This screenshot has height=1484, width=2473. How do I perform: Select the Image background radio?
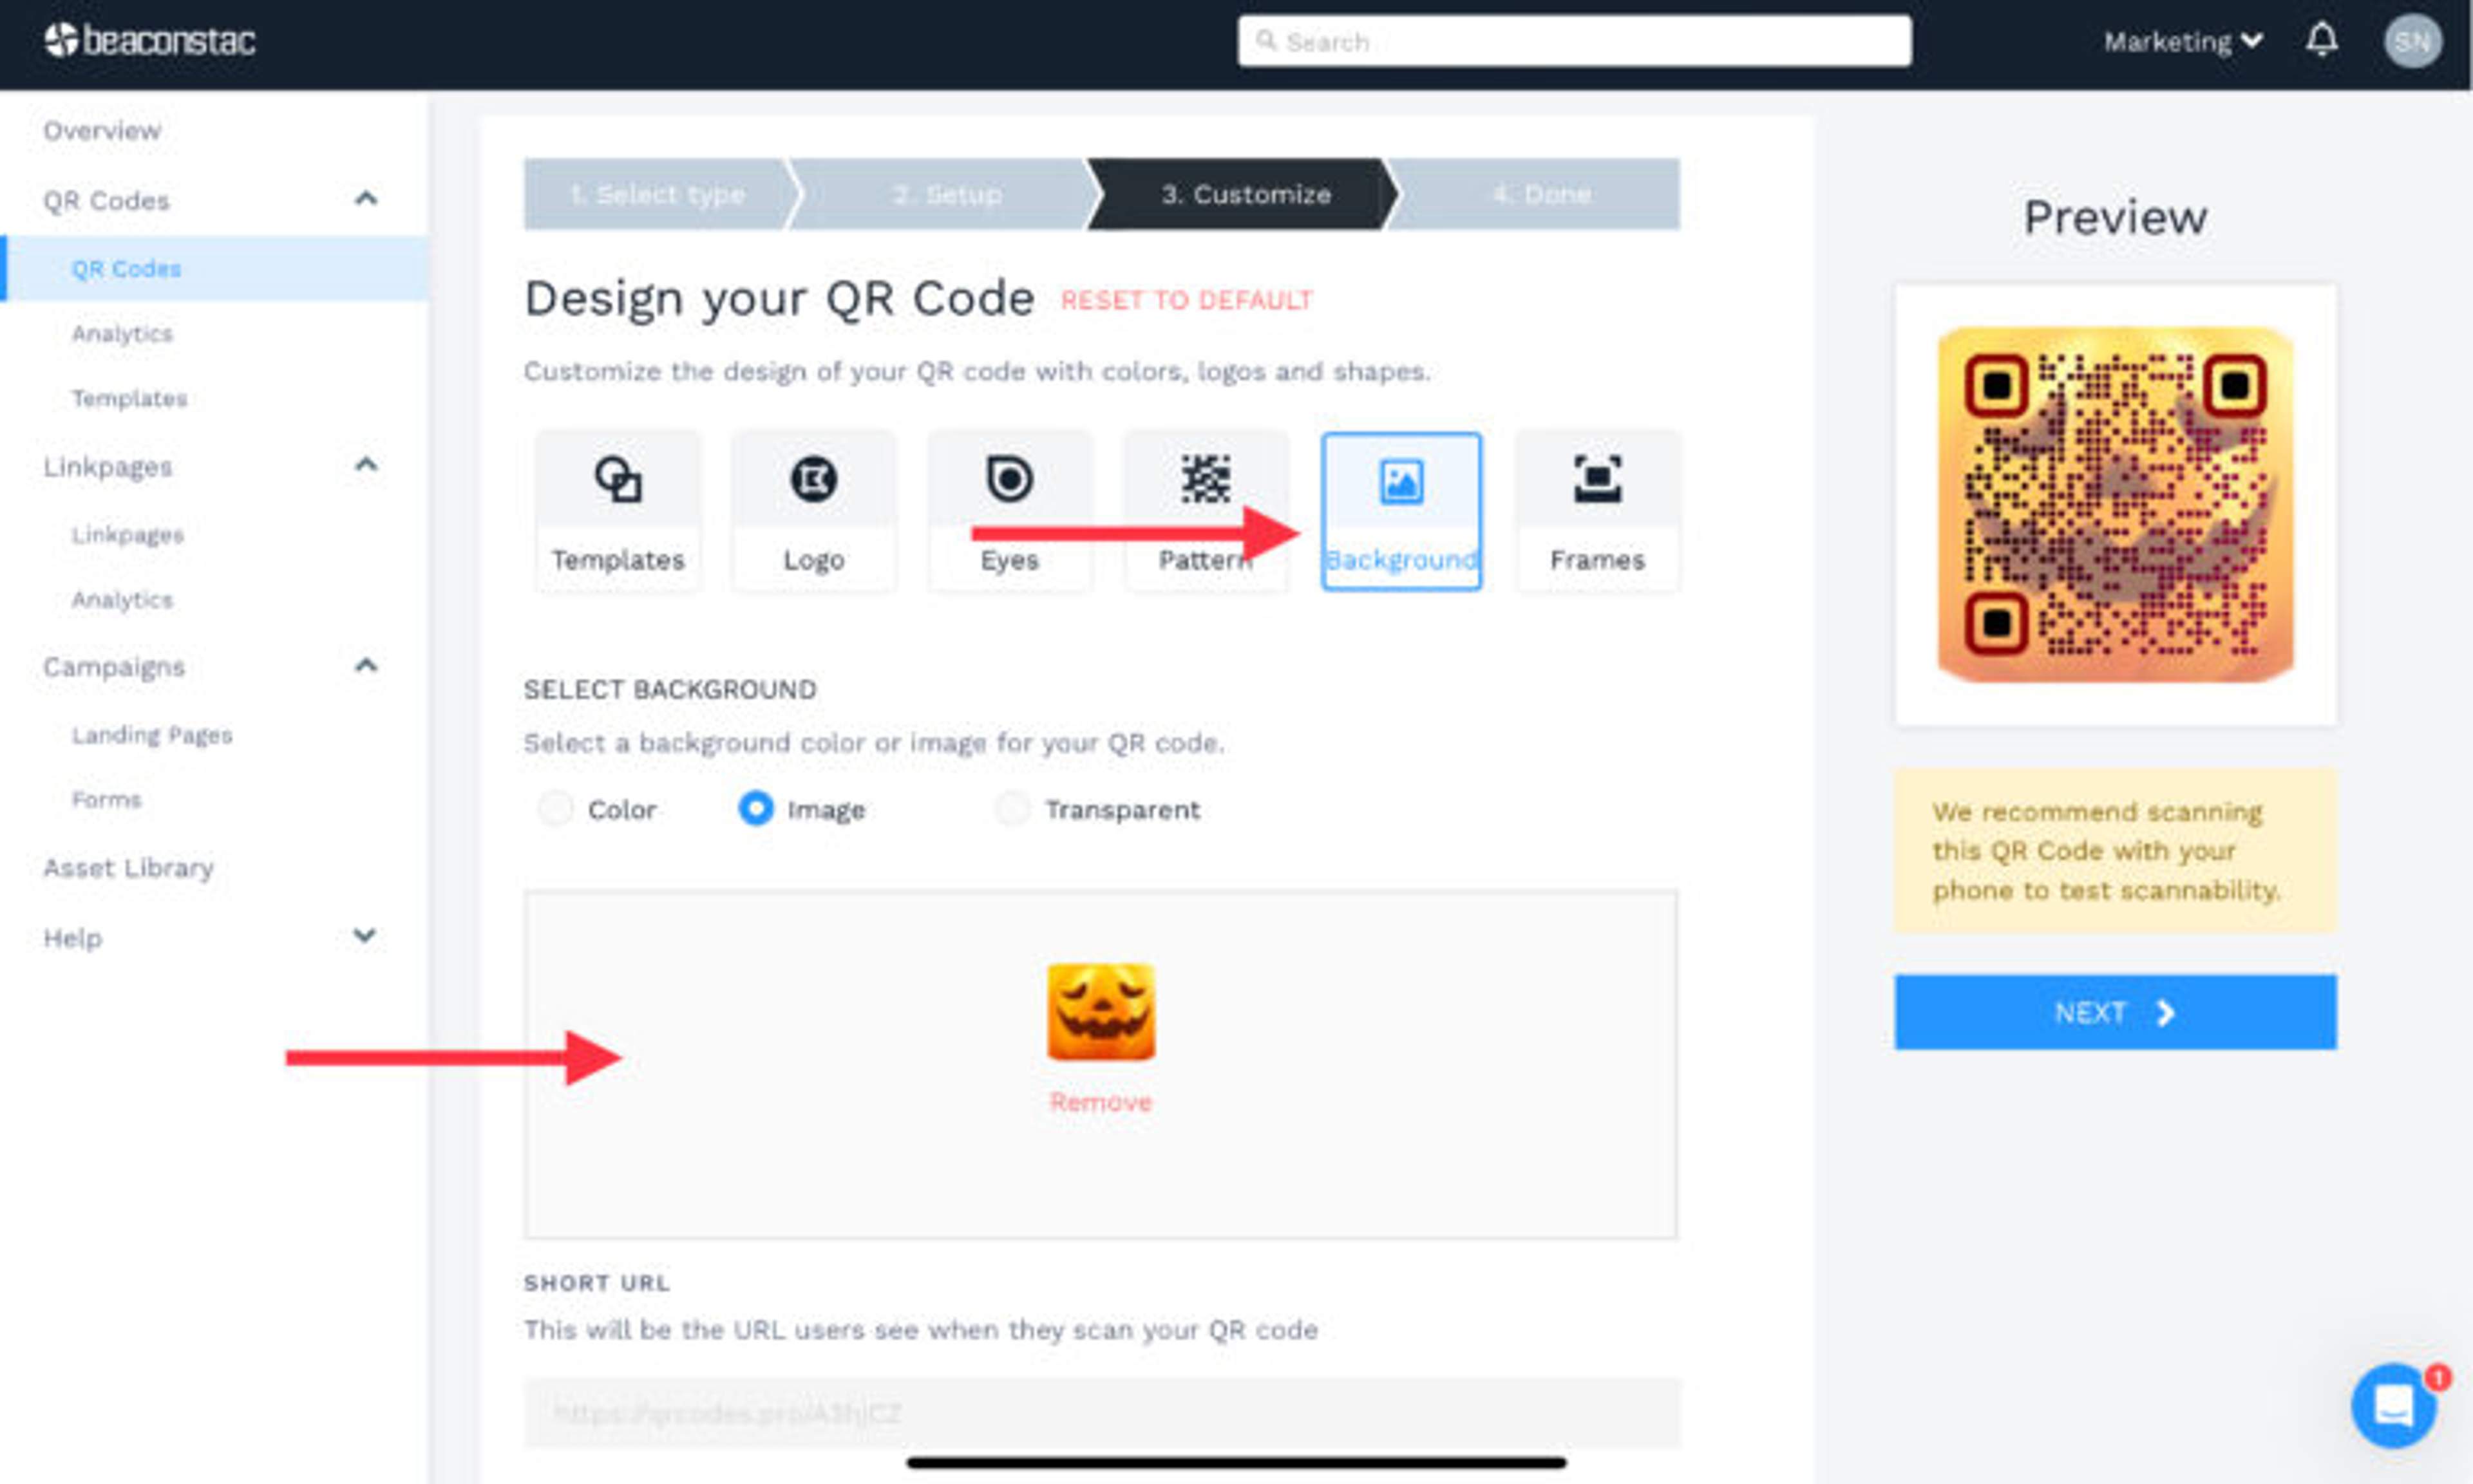point(755,808)
